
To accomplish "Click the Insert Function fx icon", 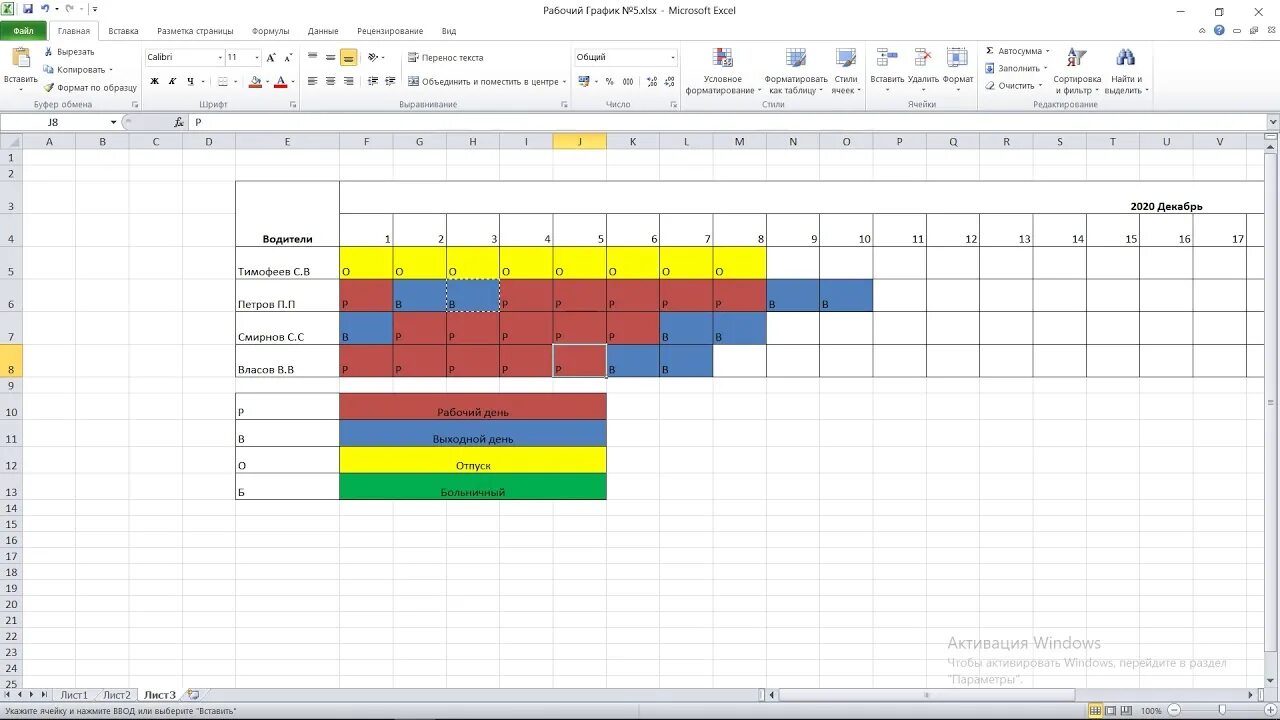I will [x=179, y=122].
